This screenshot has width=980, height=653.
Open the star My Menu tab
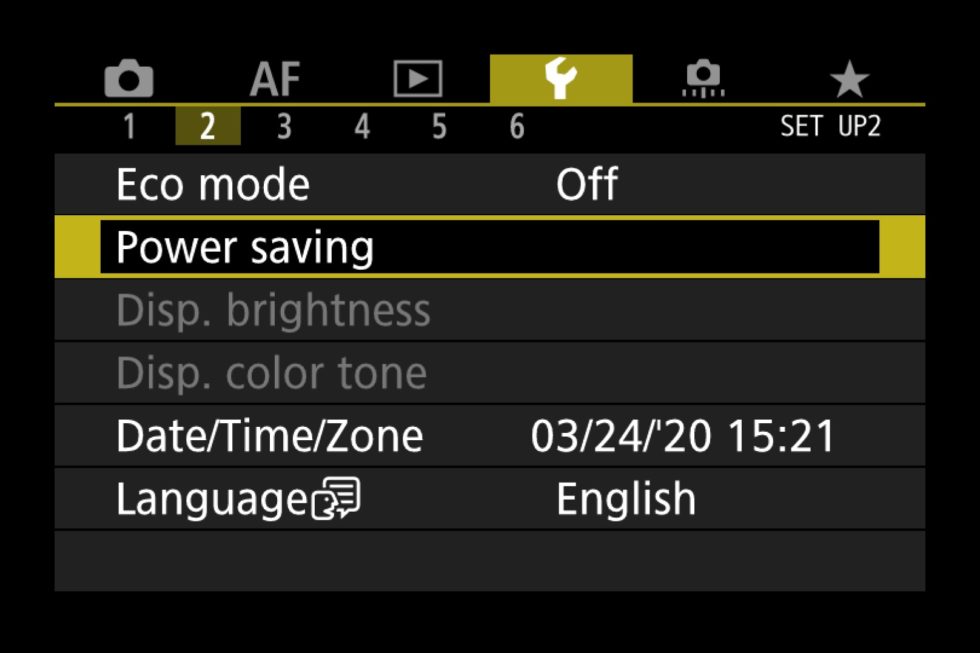click(849, 79)
